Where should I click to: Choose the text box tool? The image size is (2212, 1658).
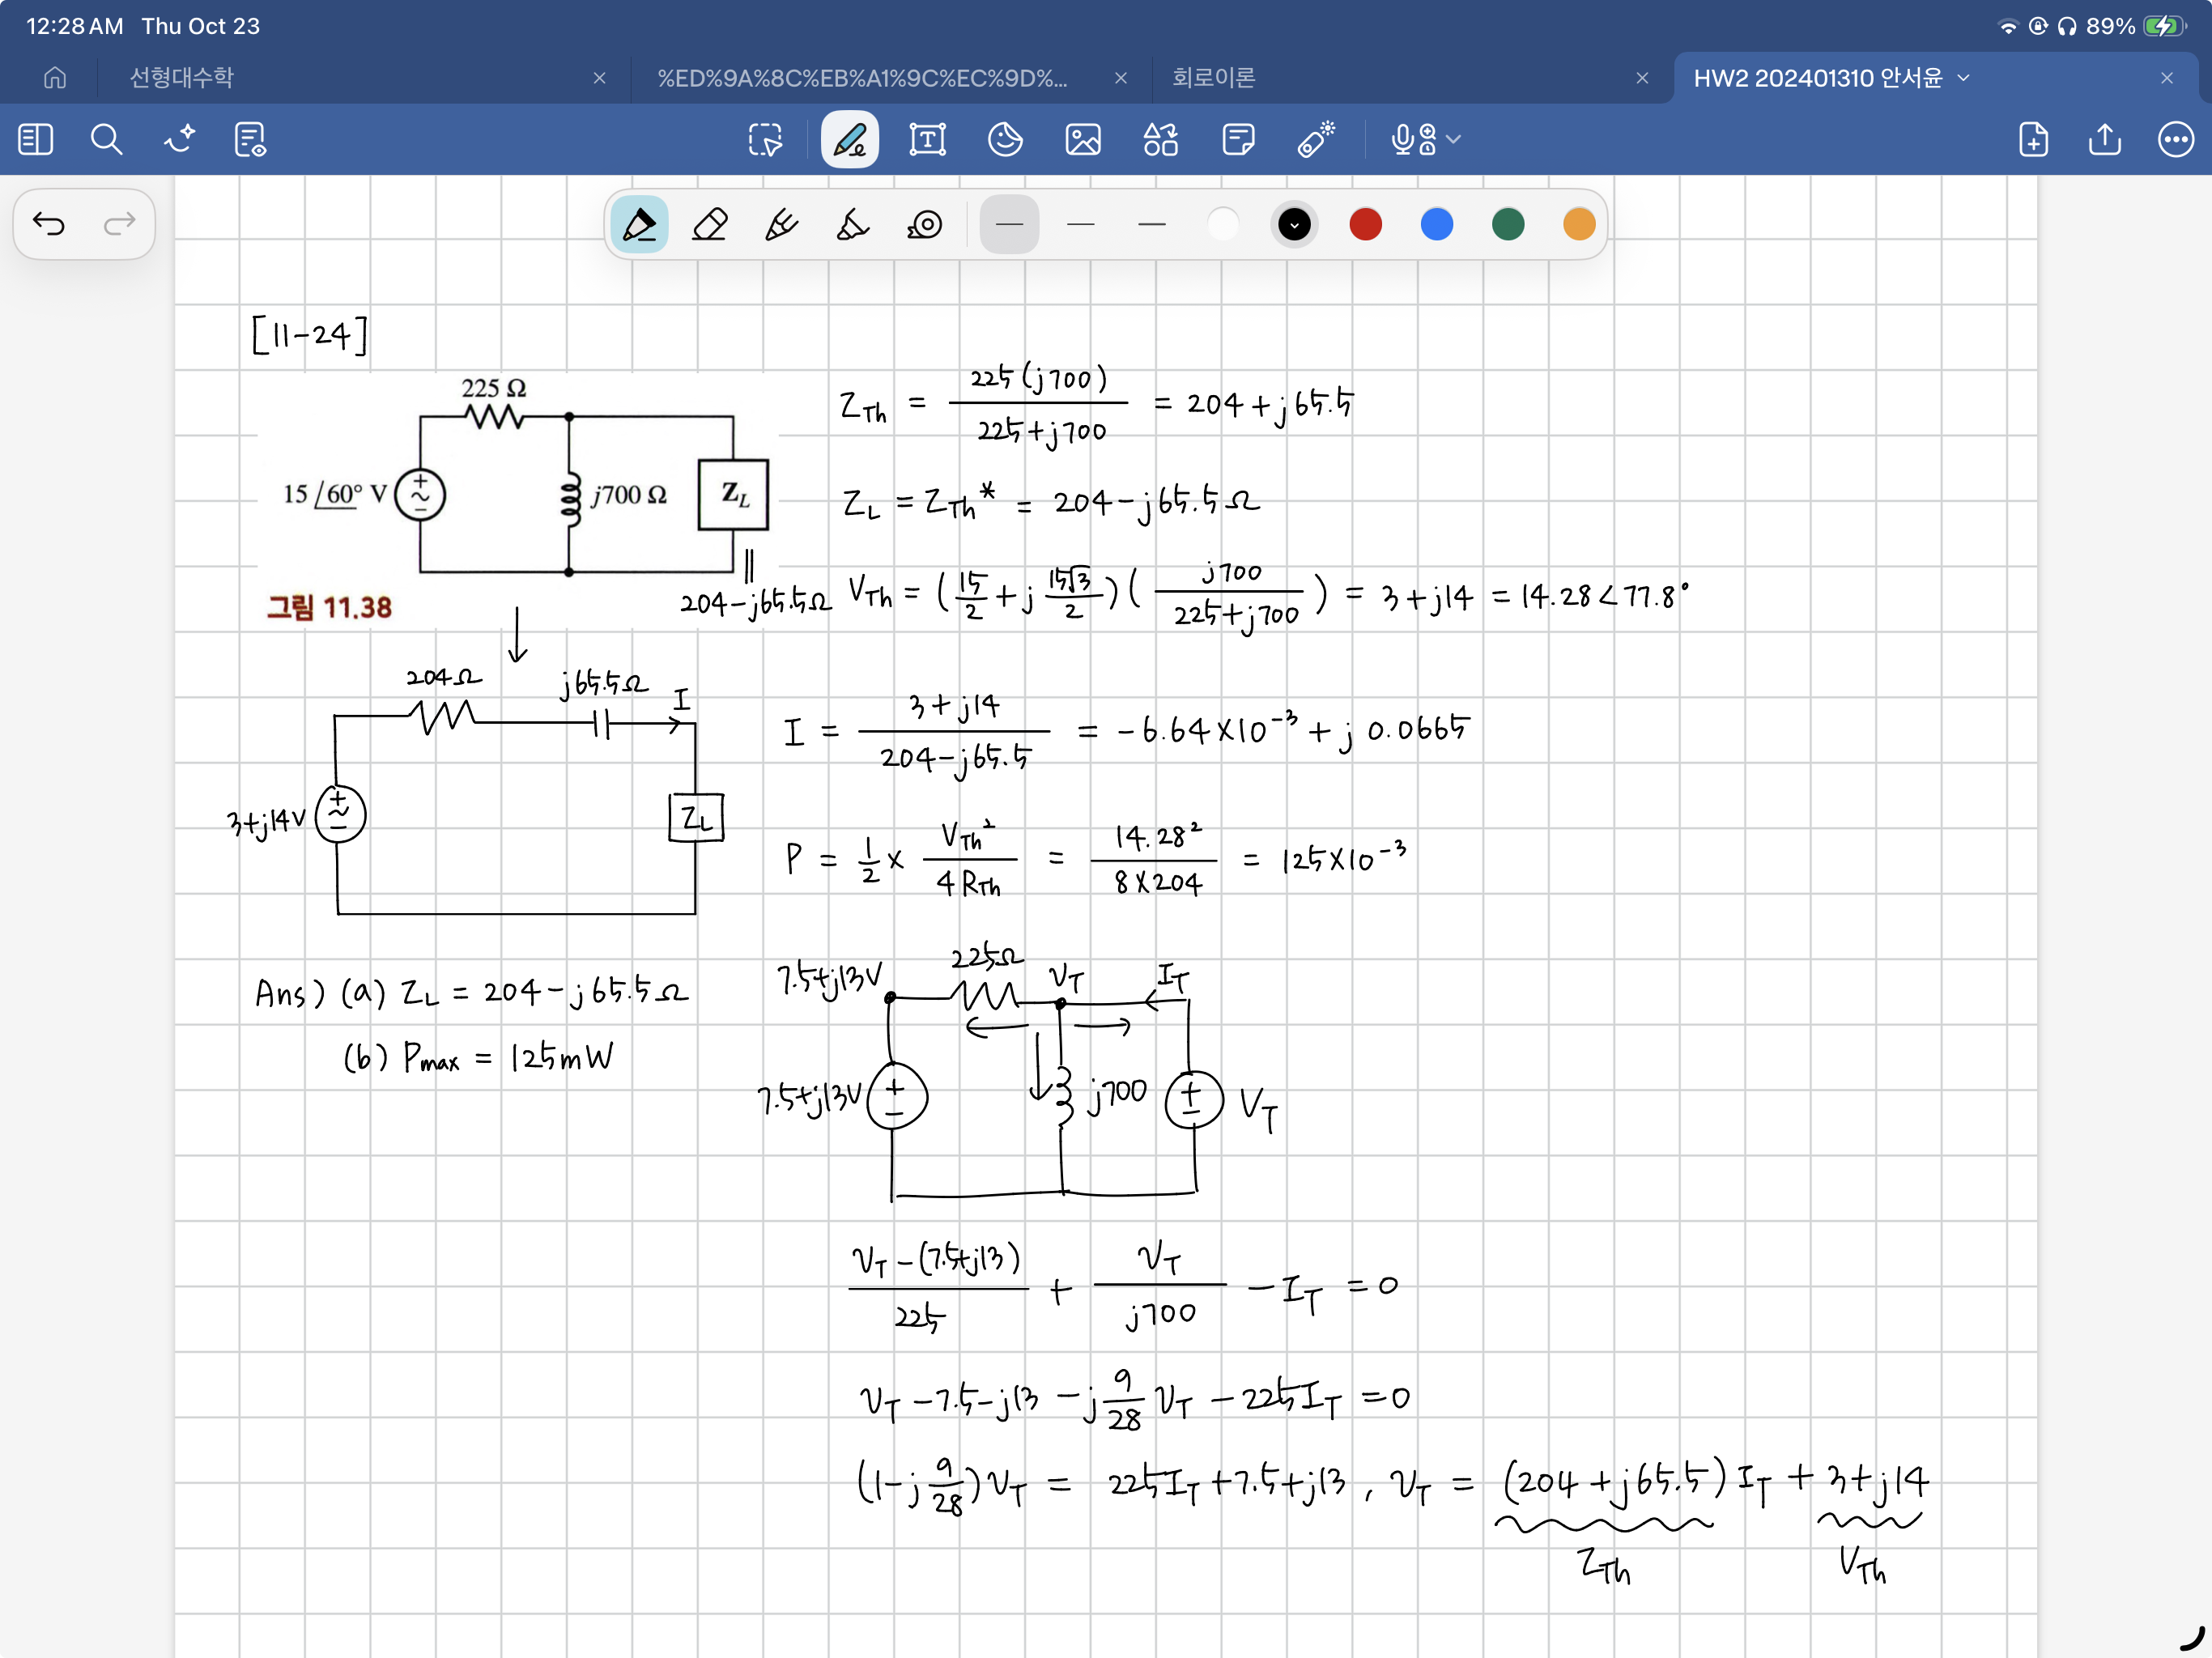coord(927,139)
